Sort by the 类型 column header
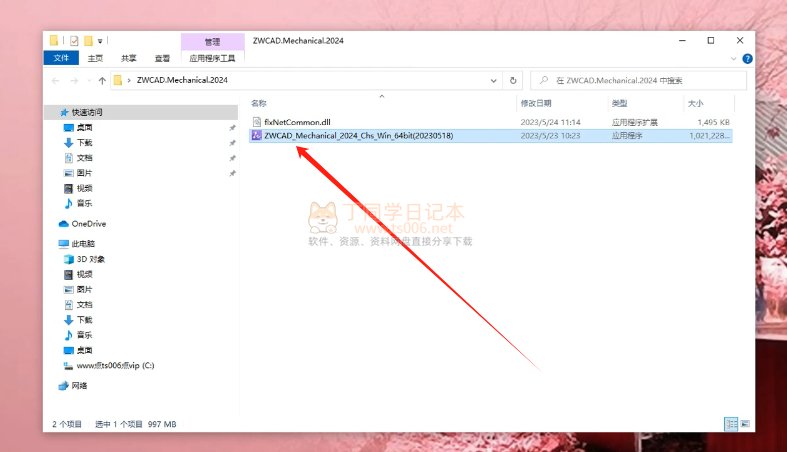 (619, 103)
